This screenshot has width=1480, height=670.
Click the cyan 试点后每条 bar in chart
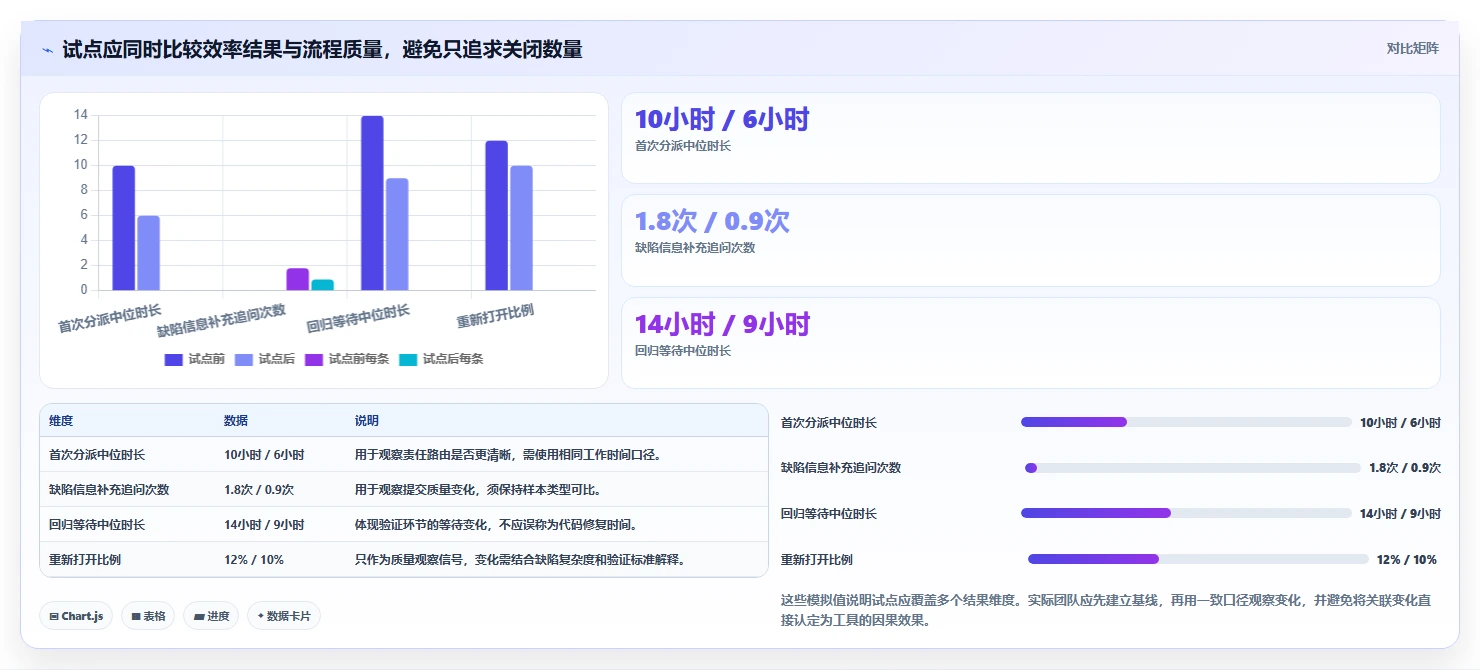[x=322, y=285]
